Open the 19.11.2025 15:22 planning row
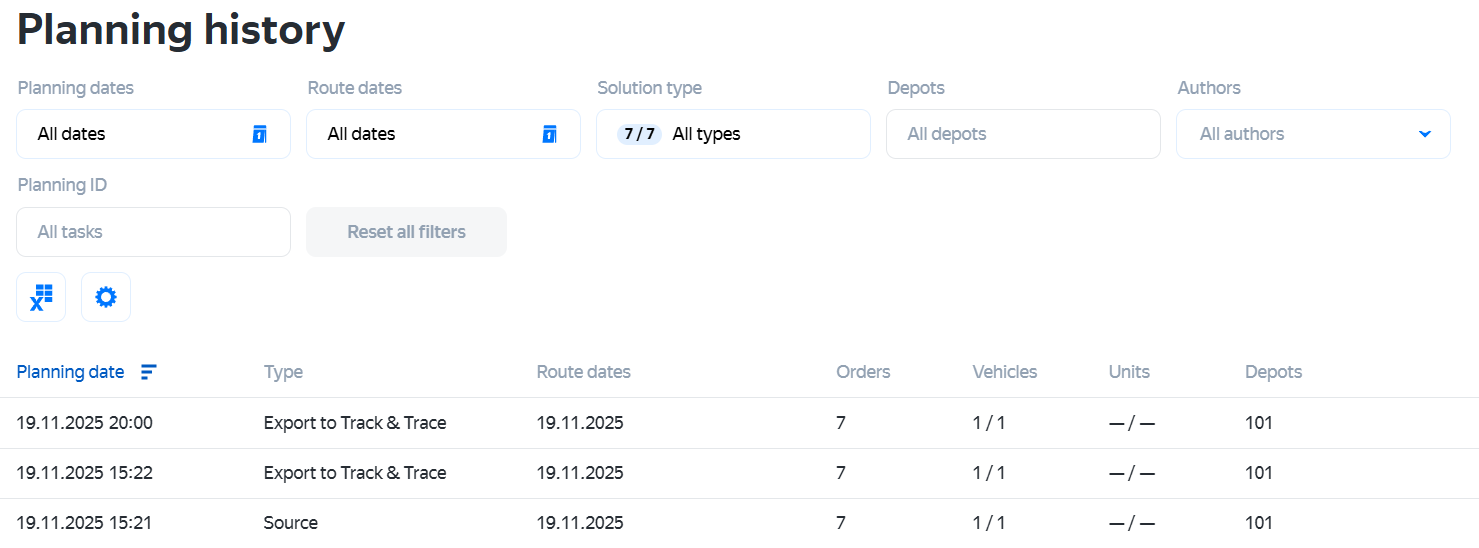This screenshot has height=548, width=1479. [84, 473]
